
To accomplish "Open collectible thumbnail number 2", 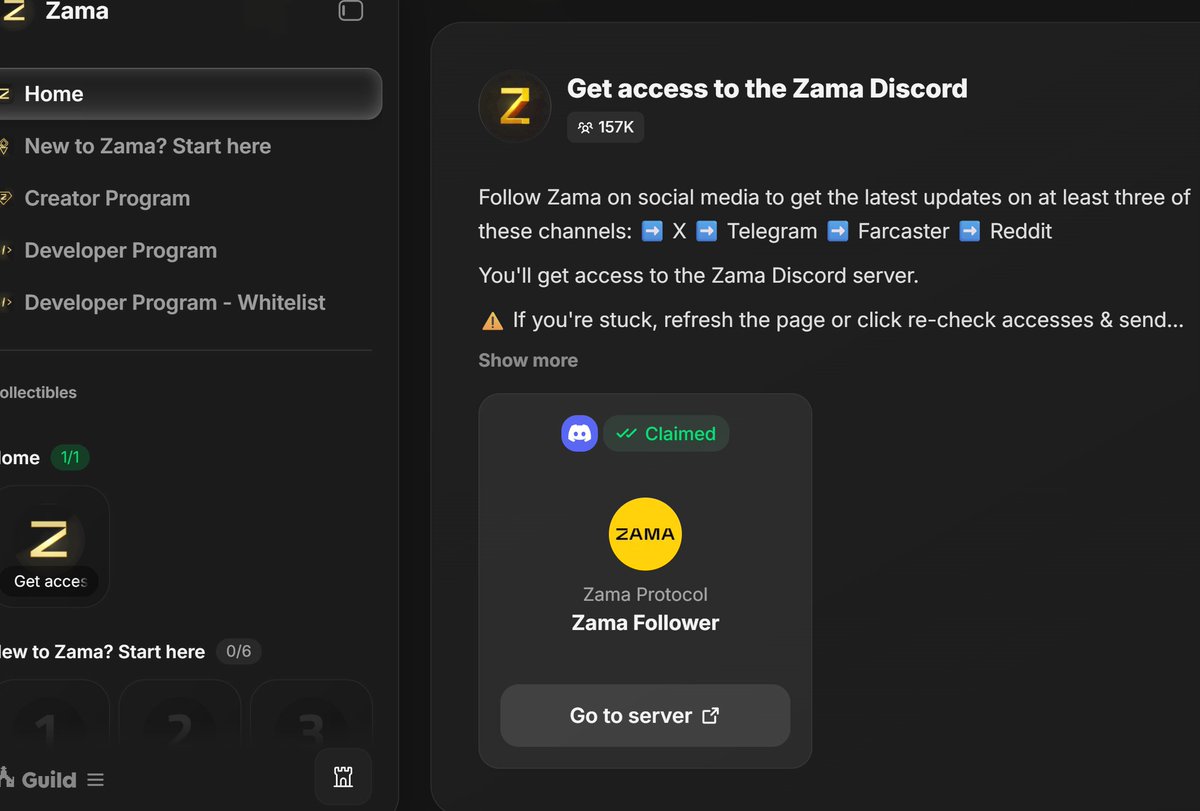I will pos(180,720).
